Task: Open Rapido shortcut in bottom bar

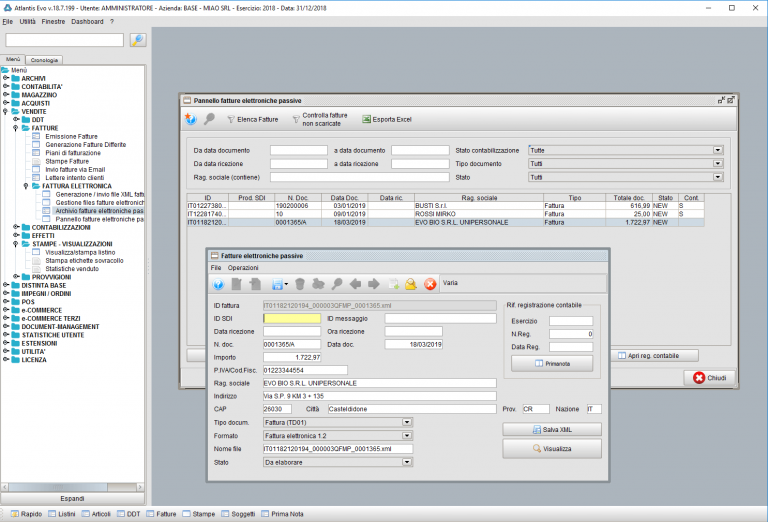Action: [26, 514]
